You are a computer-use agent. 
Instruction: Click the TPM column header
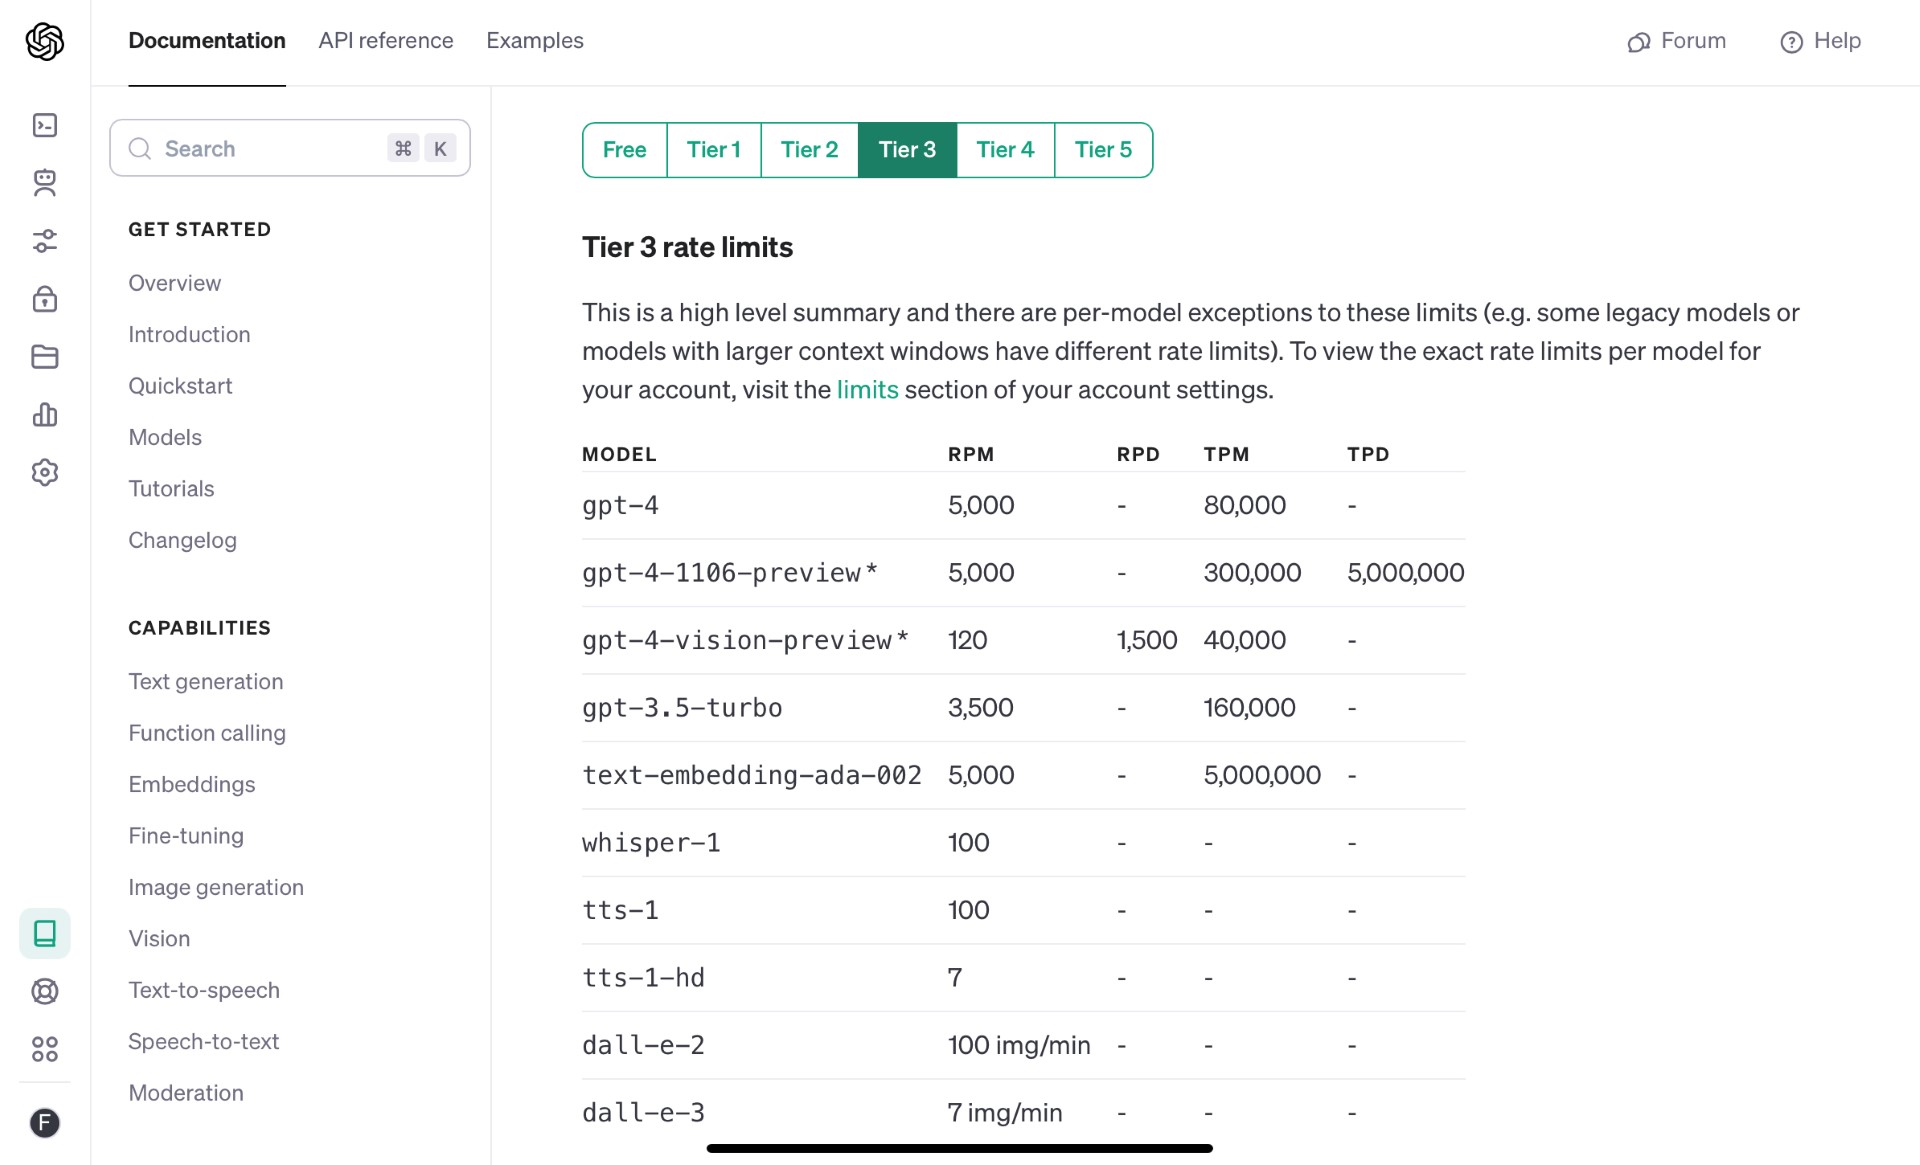pos(1226,454)
